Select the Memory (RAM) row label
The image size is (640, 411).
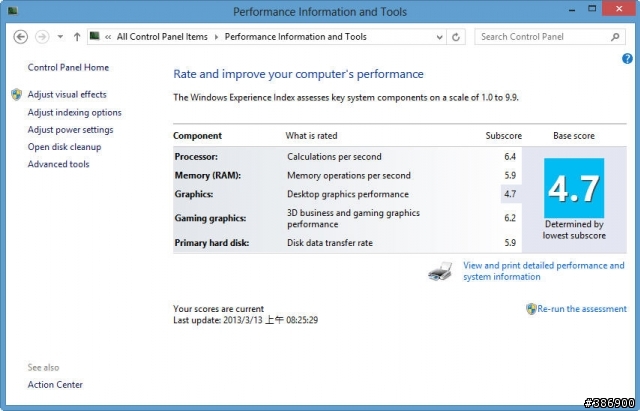(208, 176)
